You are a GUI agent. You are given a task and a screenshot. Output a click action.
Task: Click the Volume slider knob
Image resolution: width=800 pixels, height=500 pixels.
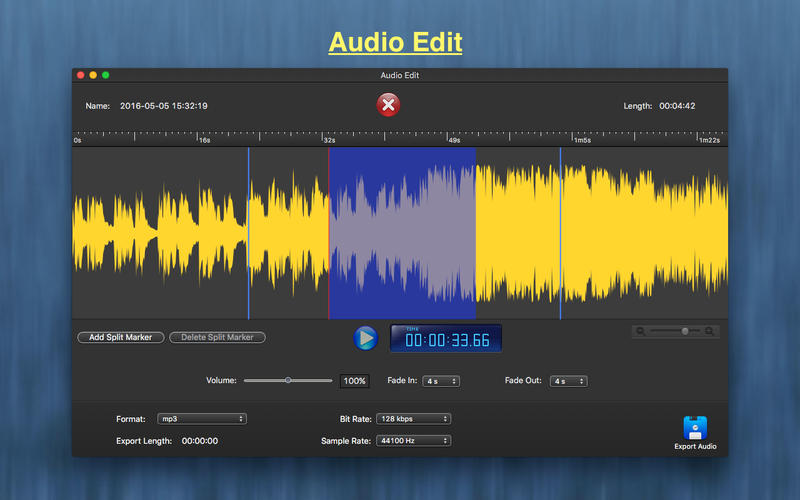288,380
